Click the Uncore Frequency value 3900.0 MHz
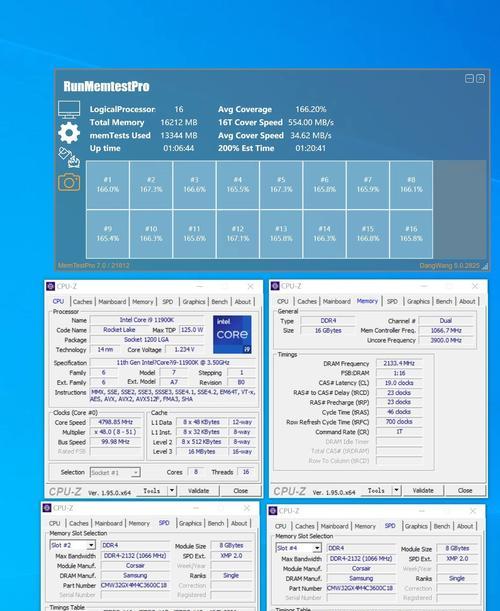The height and width of the screenshot is (611, 500). (446, 340)
